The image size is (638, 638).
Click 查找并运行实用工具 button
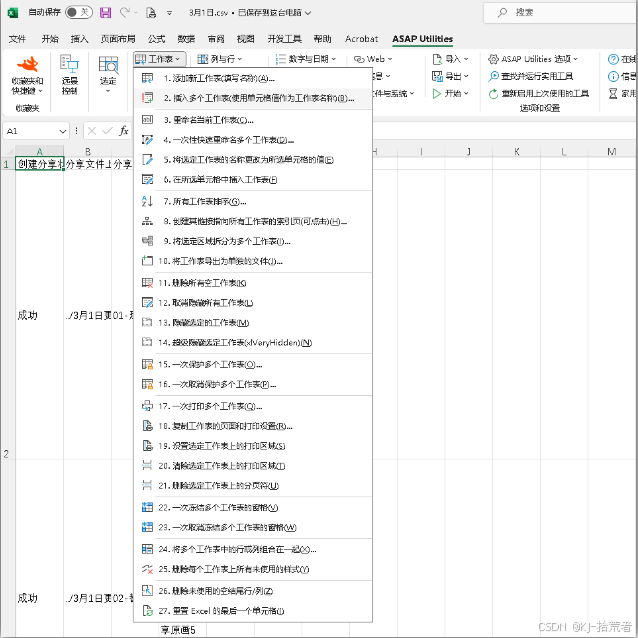click(531, 76)
